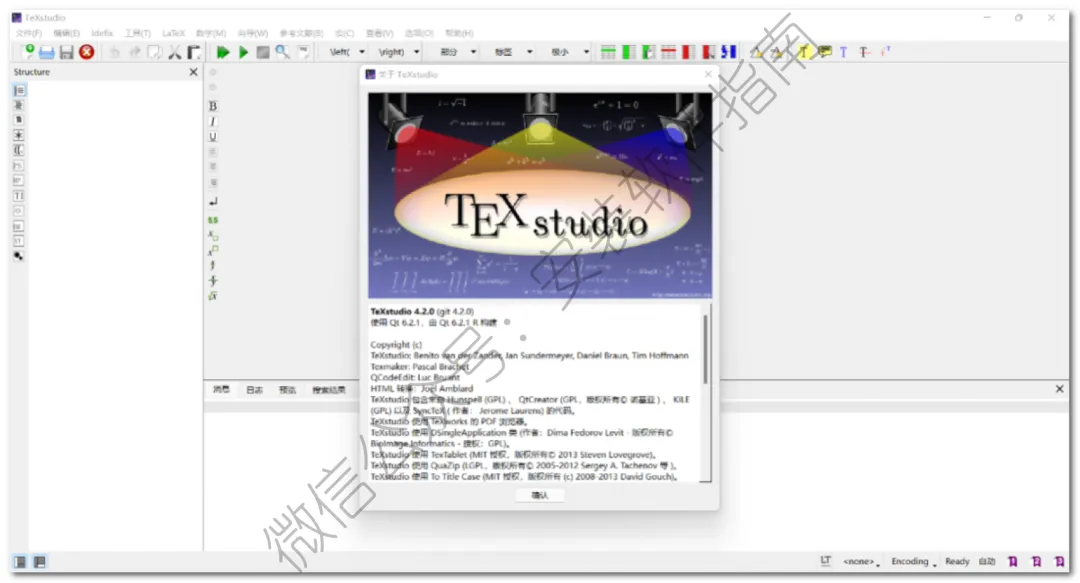
Task: Confirm the About dialog with 确认 button
Action: point(540,495)
